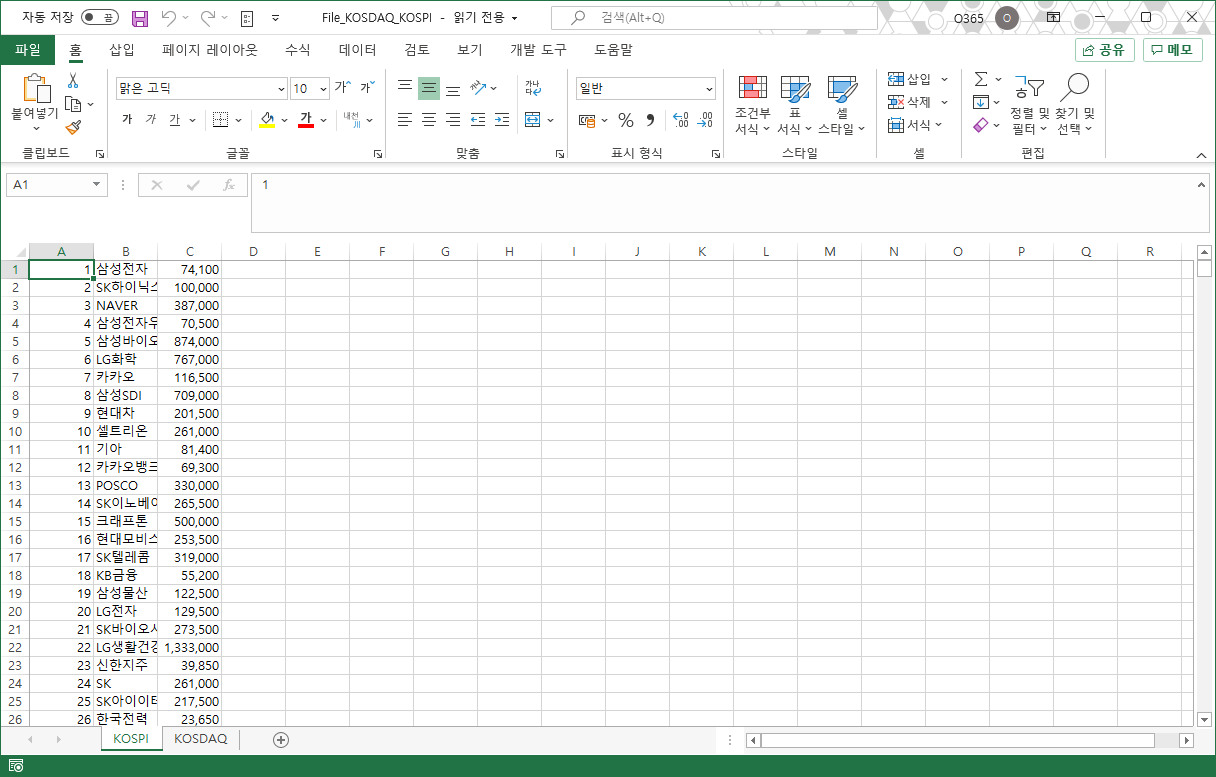1216x777 pixels.
Task: Switch to the 삽입 ribbon tab
Action: tap(122, 49)
